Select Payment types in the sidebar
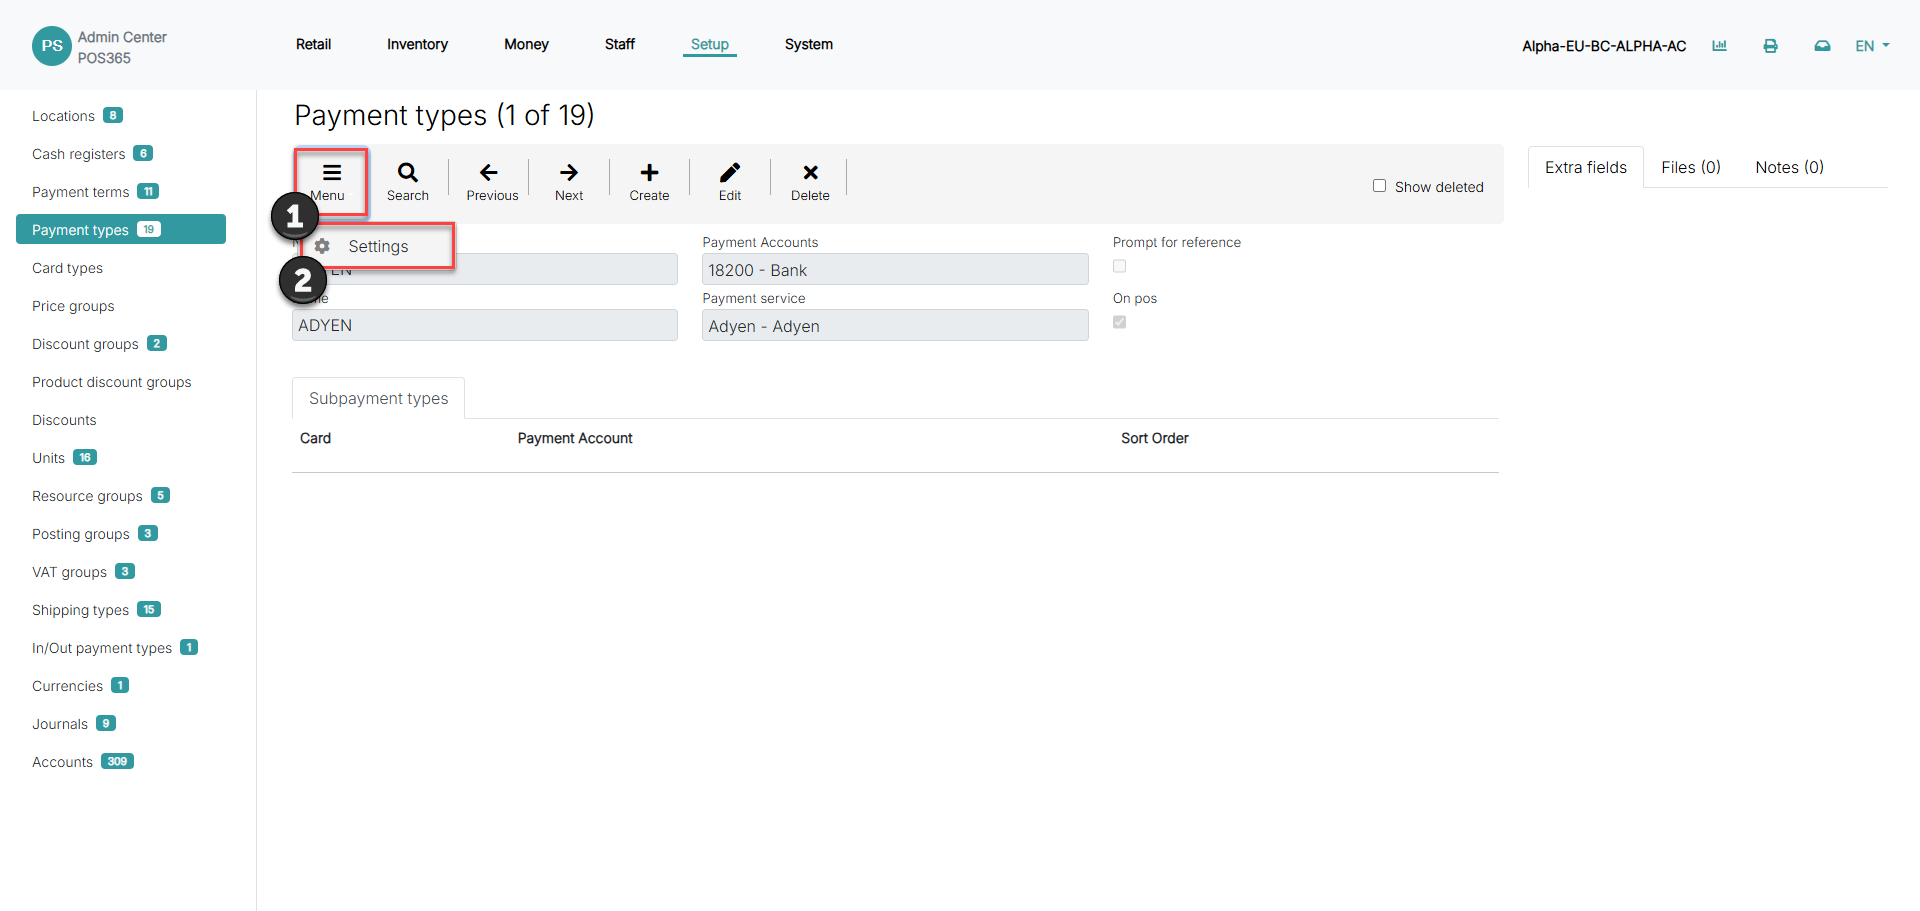Viewport: 1920px width, 911px height. pos(121,229)
